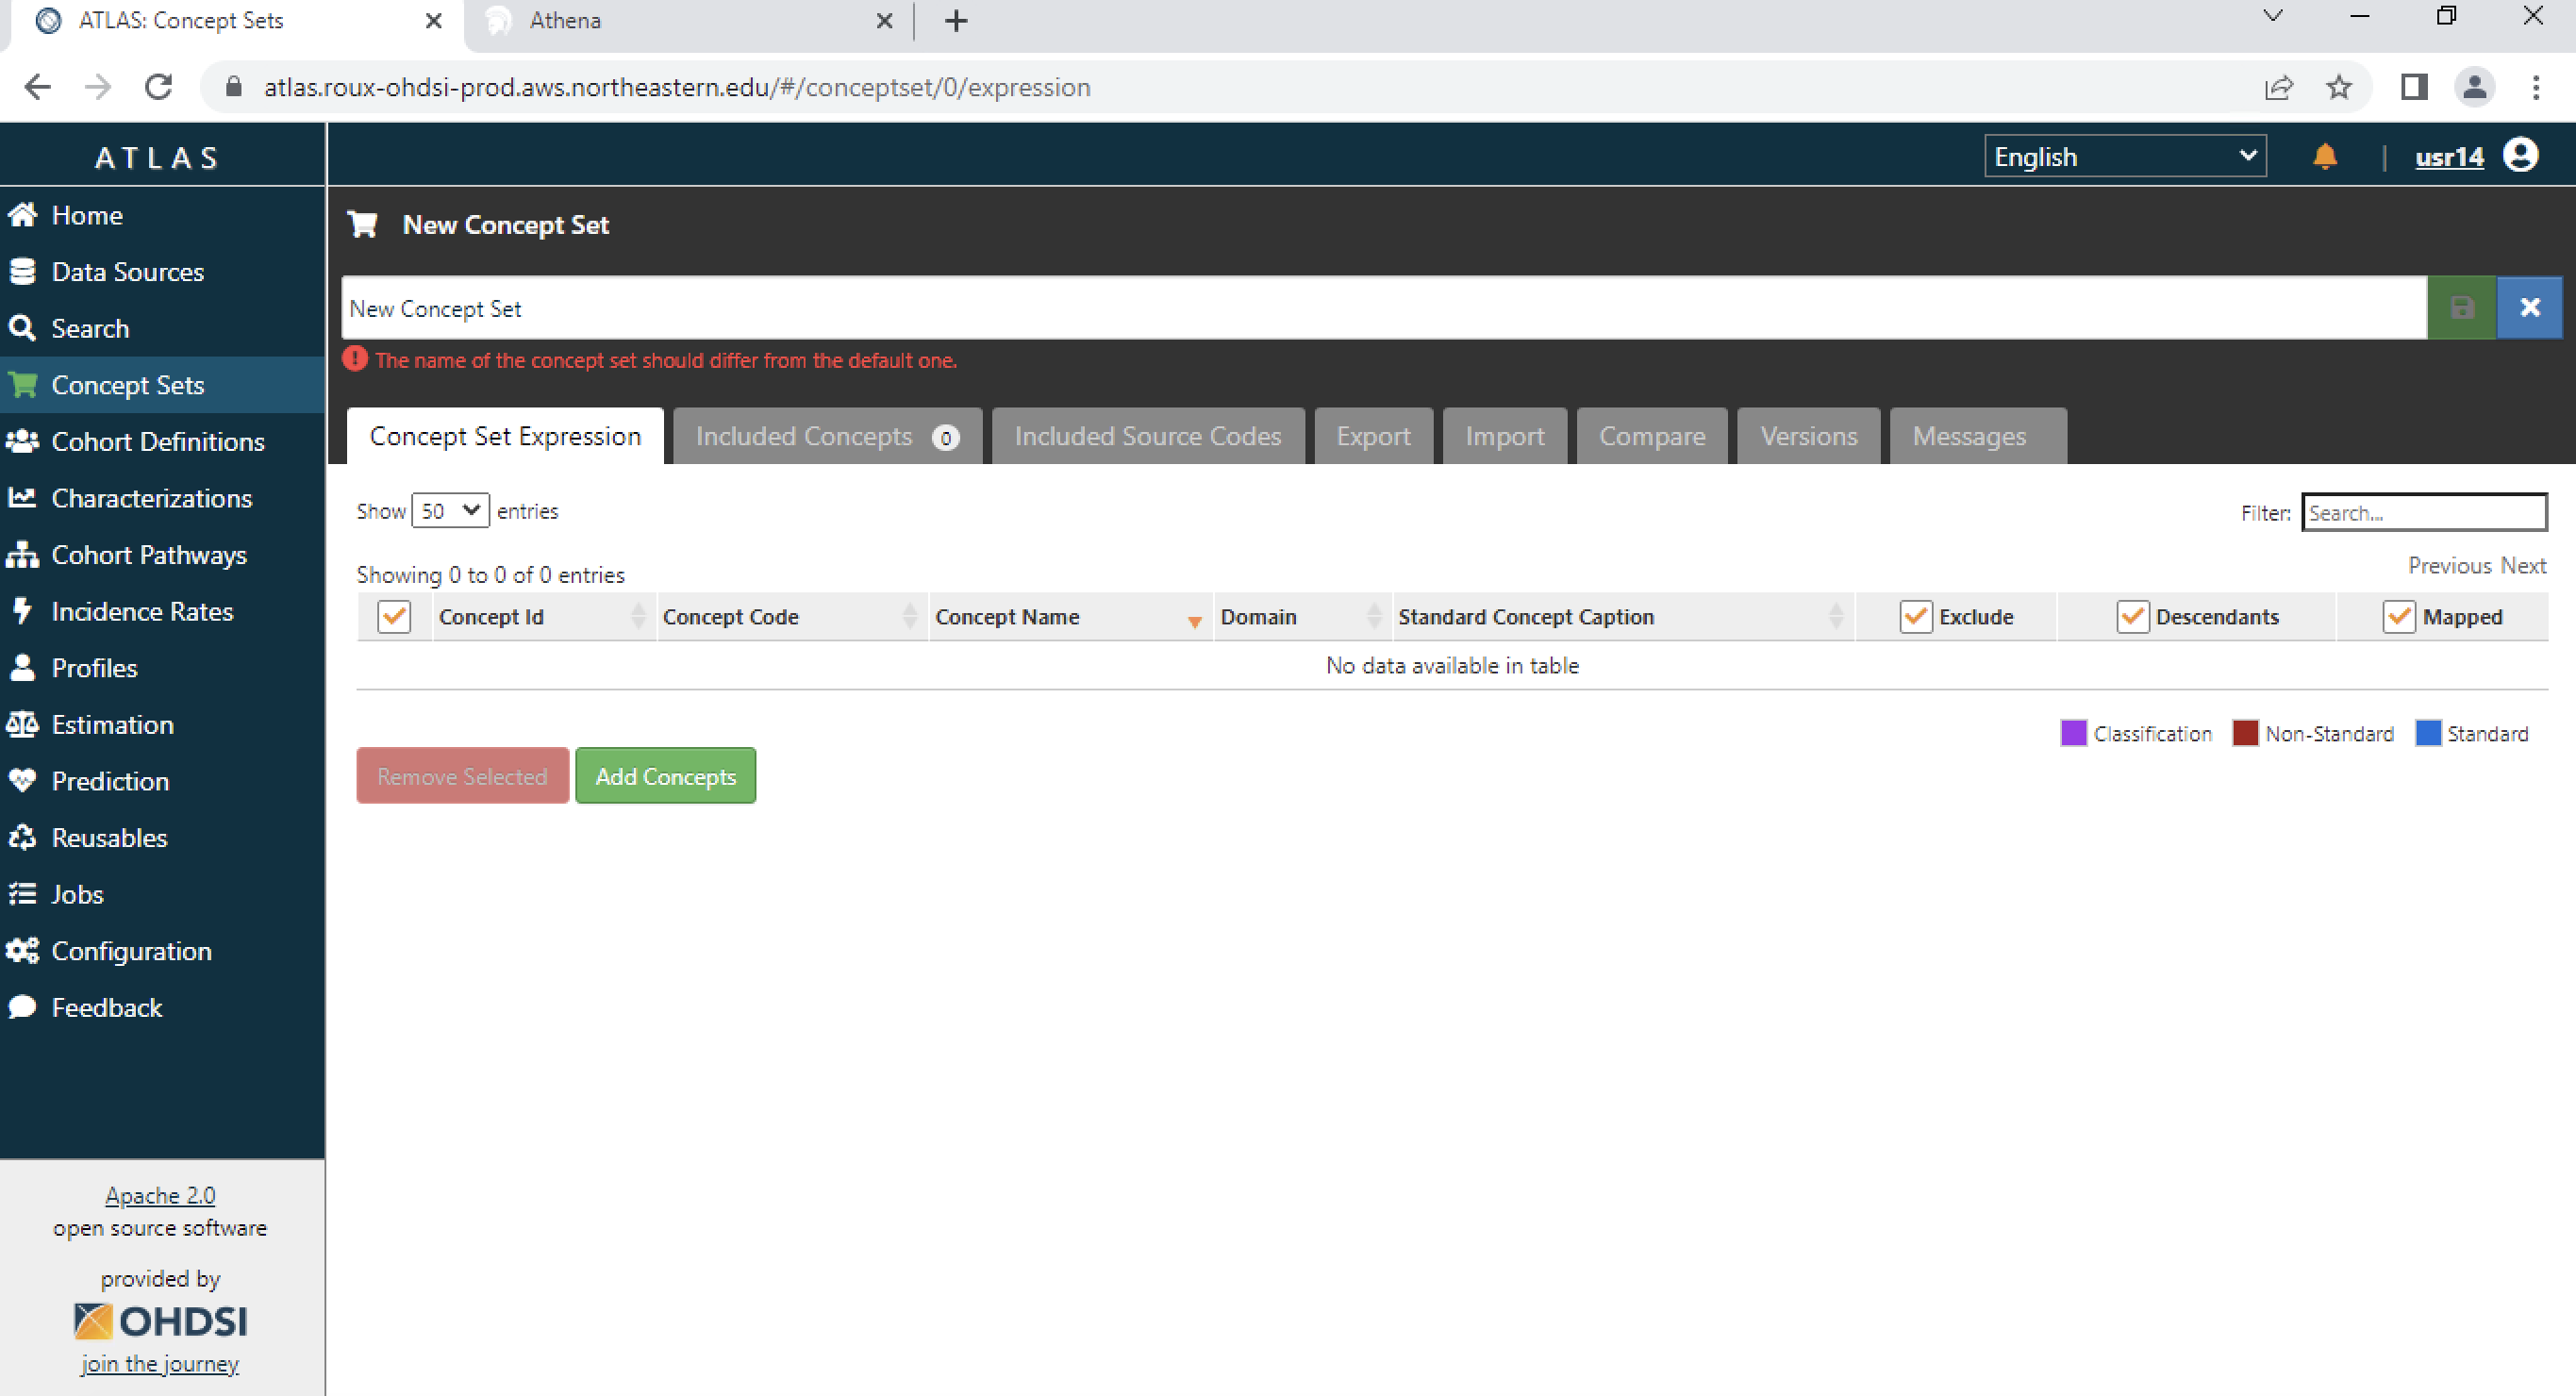Switch to the Export tab
This screenshot has height=1396, width=2576.
tap(1372, 437)
